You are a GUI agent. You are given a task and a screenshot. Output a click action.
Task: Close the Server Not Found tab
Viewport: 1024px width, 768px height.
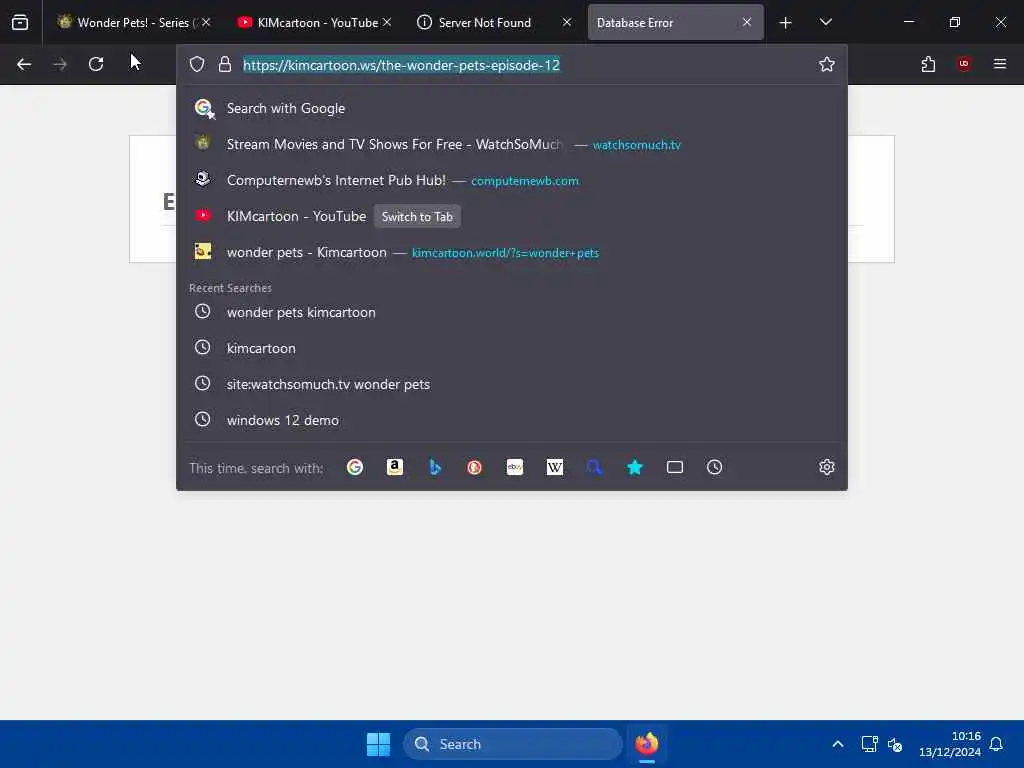[x=567, y=22]
